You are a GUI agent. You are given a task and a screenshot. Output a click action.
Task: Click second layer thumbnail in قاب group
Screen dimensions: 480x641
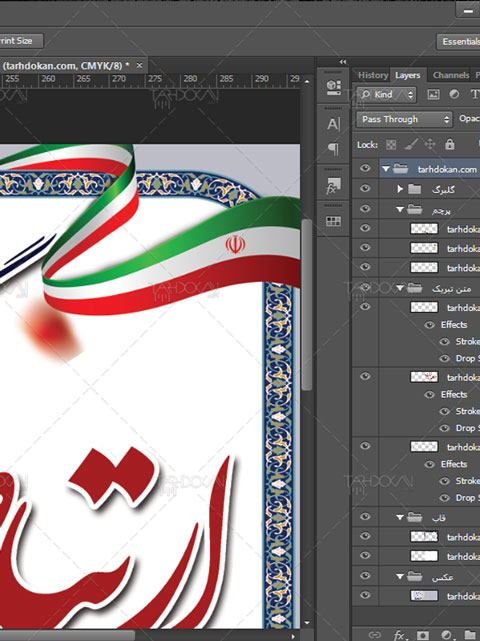[x=424, y=556]
